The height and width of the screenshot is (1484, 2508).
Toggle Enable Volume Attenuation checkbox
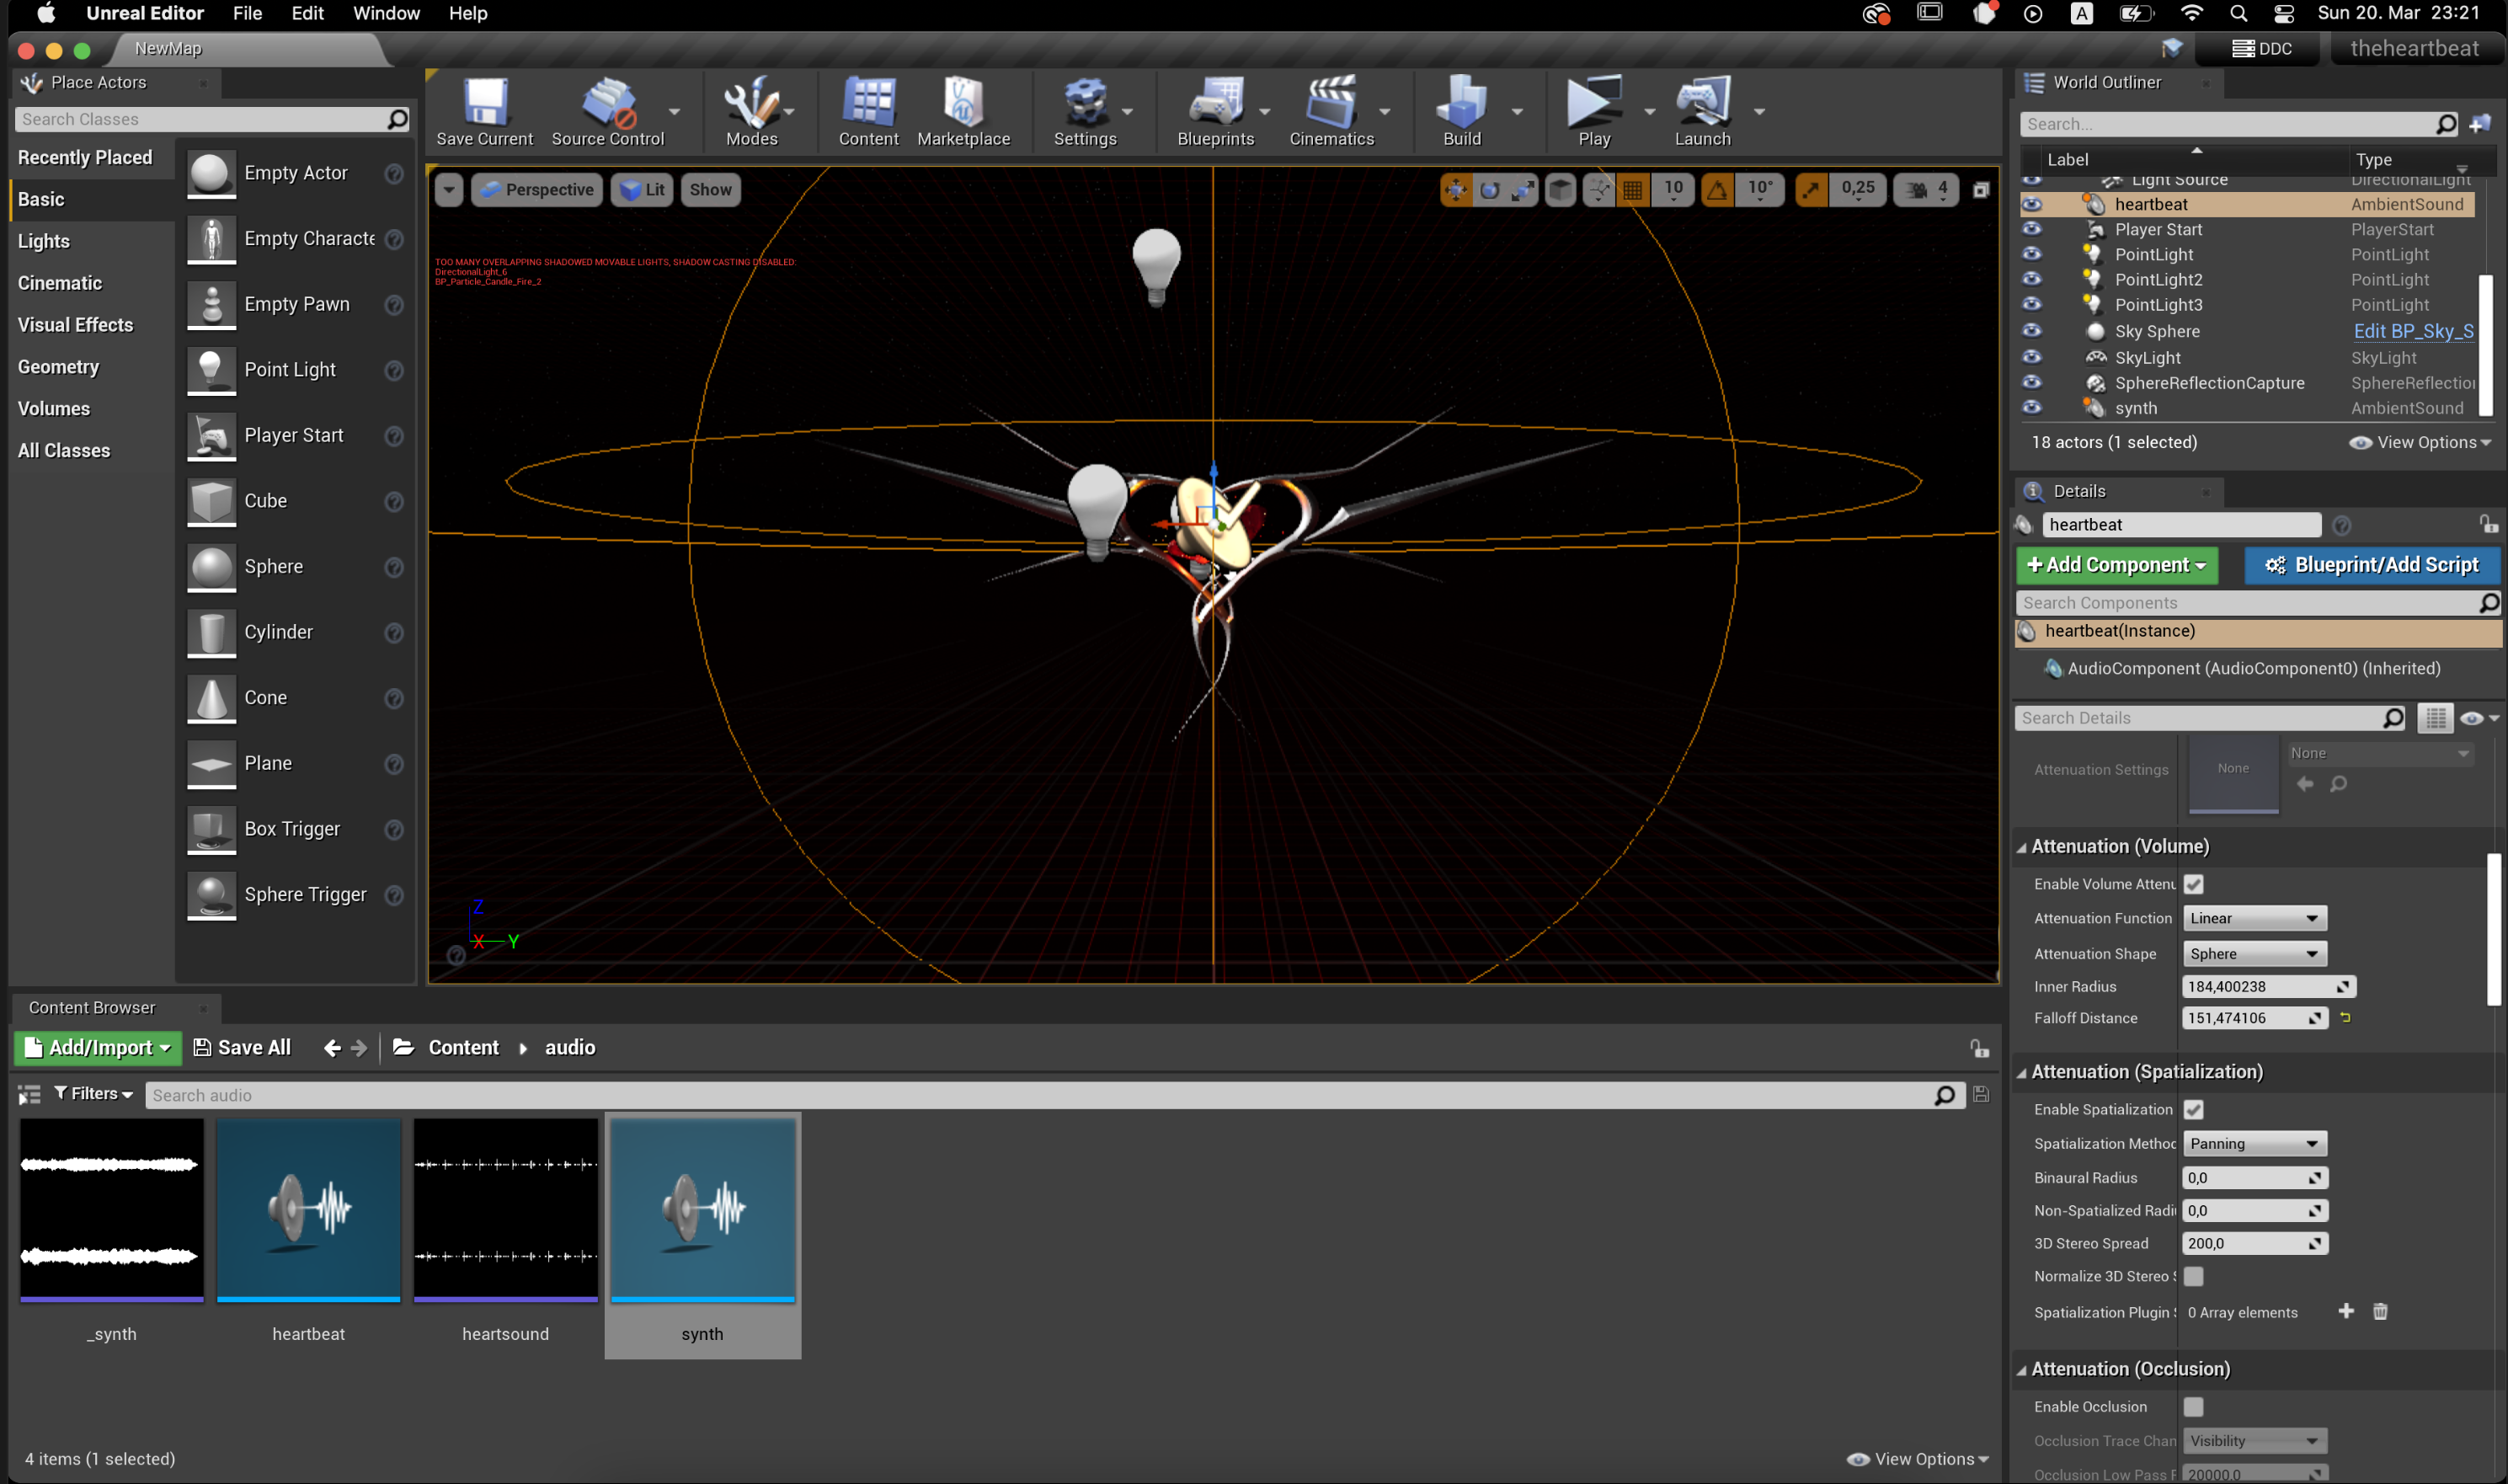click(2193, 884)
